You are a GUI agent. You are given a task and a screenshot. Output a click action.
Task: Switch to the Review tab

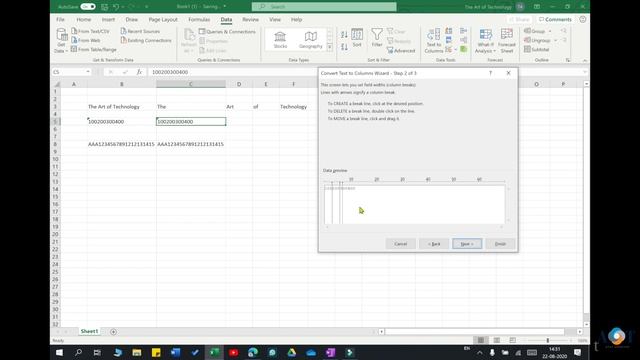(250, 19)
